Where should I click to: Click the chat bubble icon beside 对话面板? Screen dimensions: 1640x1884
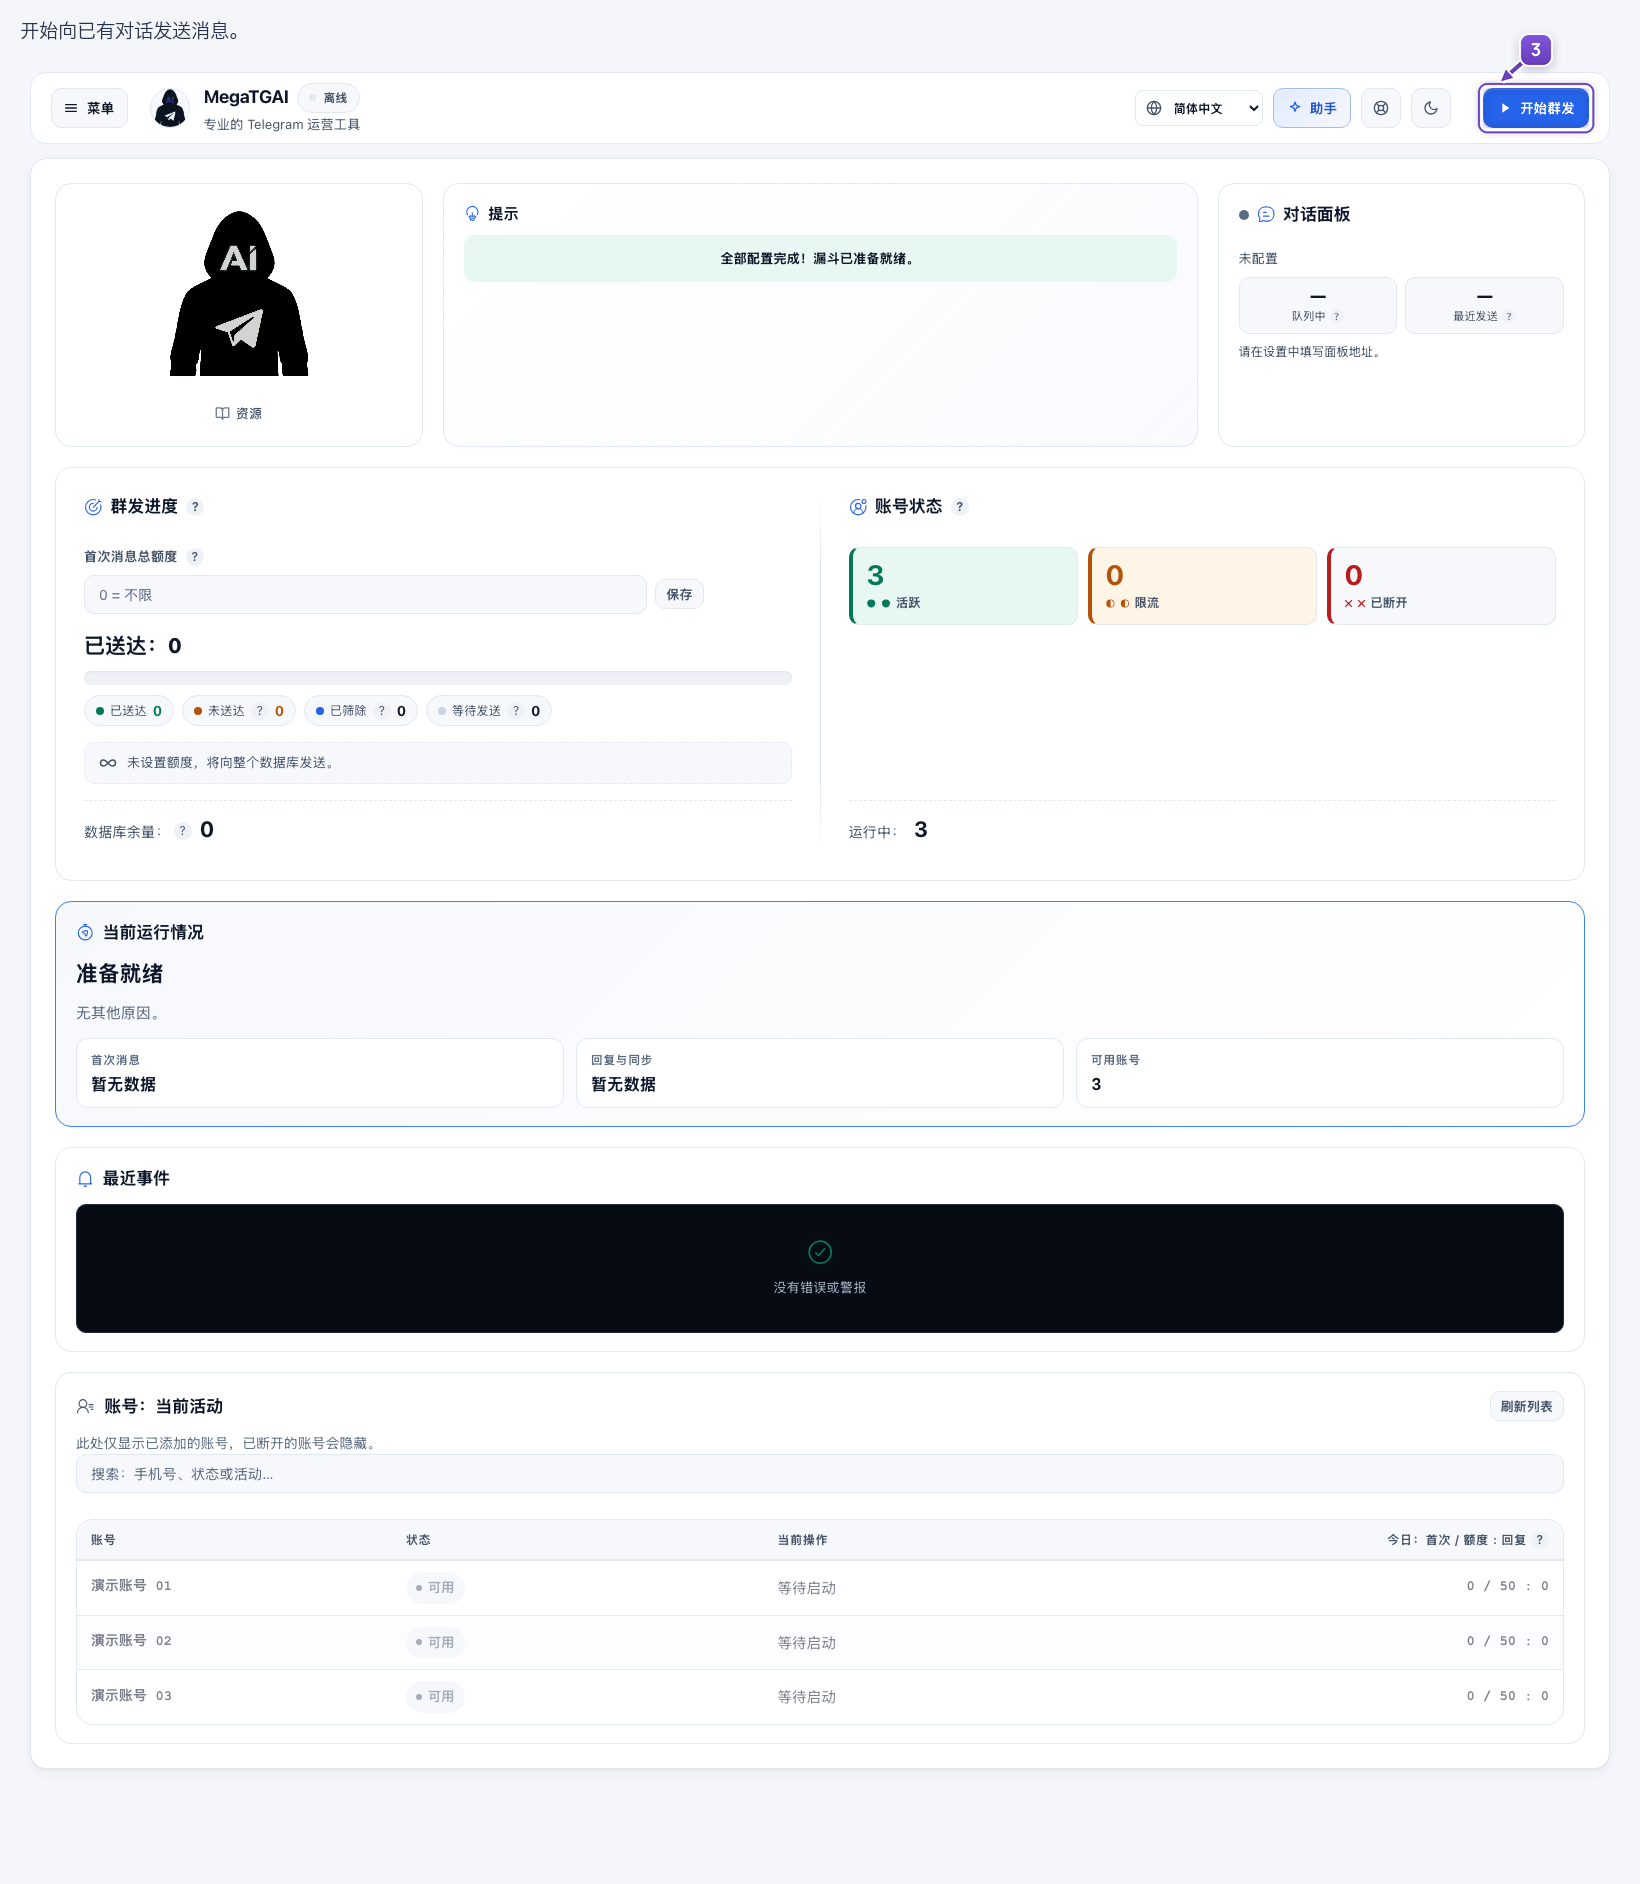click(x=1266, y=214)
